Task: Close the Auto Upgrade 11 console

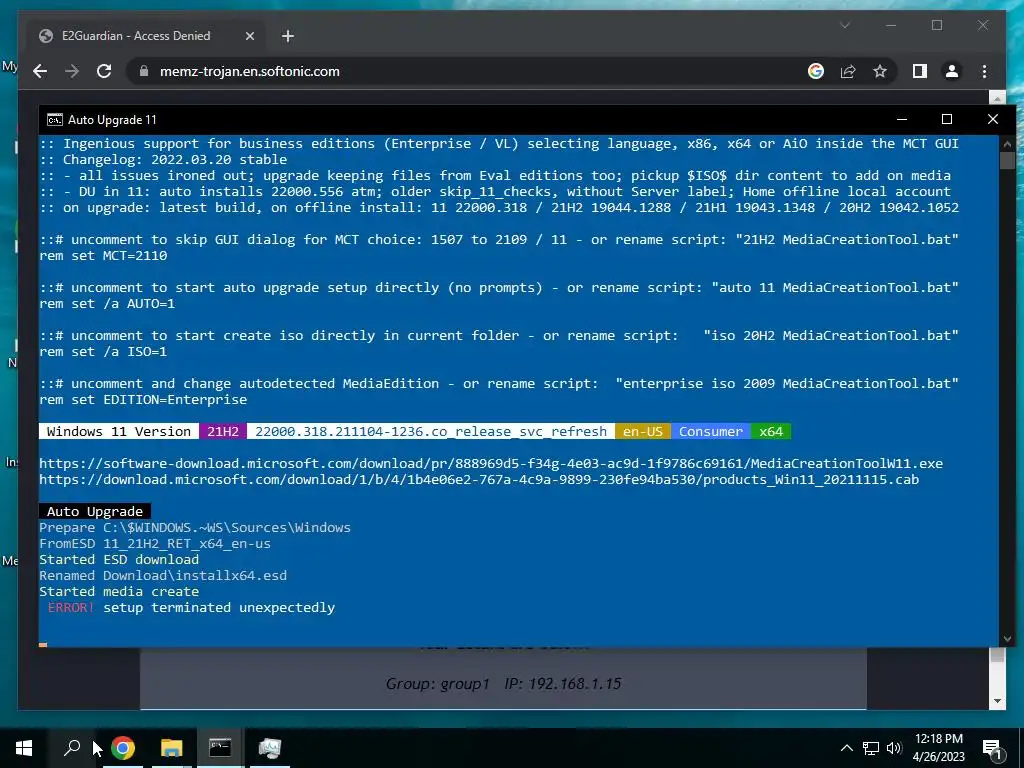Action: pyautogui.click(x=993, y=120)
